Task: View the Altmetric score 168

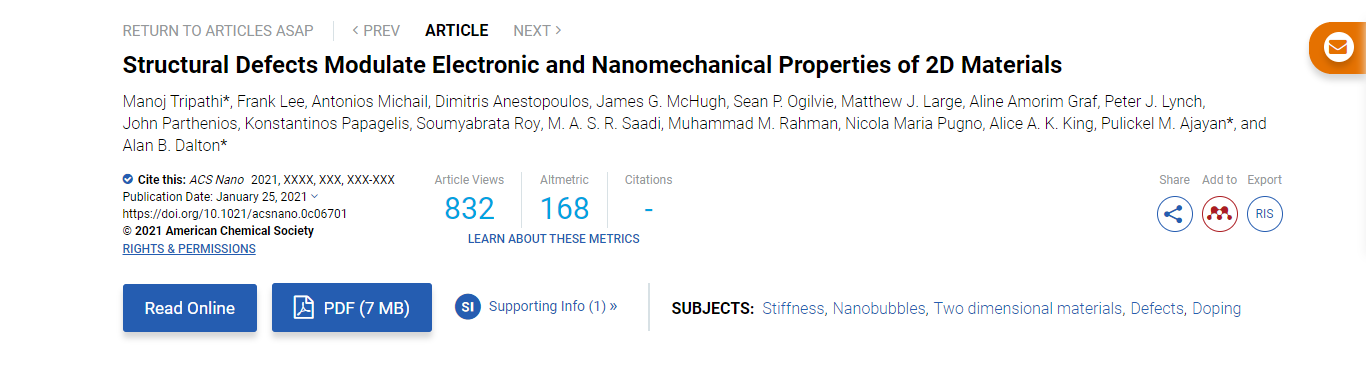Action: 565,209
